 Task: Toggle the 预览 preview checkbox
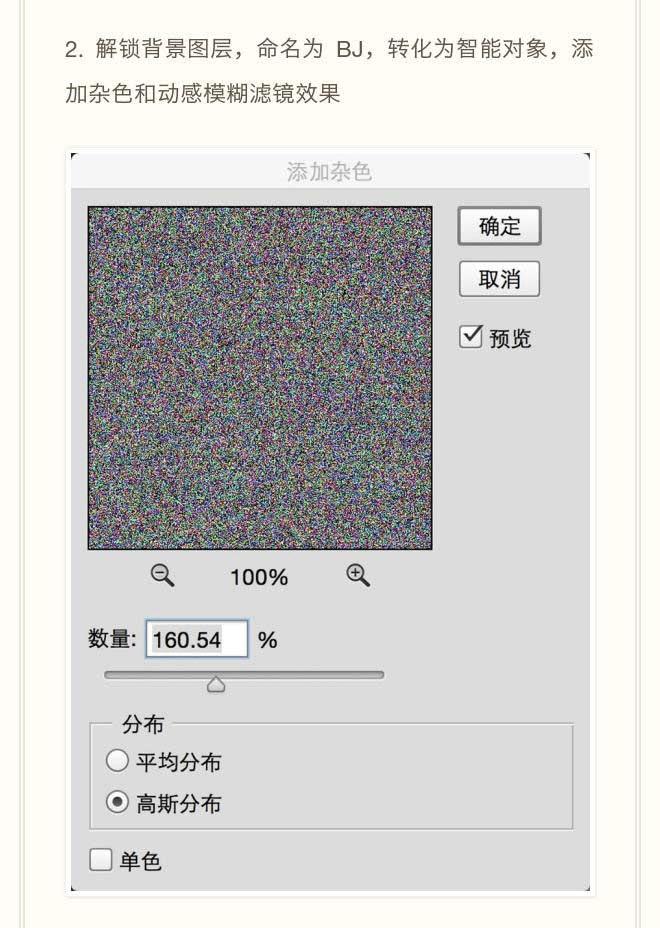pyautogui.click(x=471, y=336)
